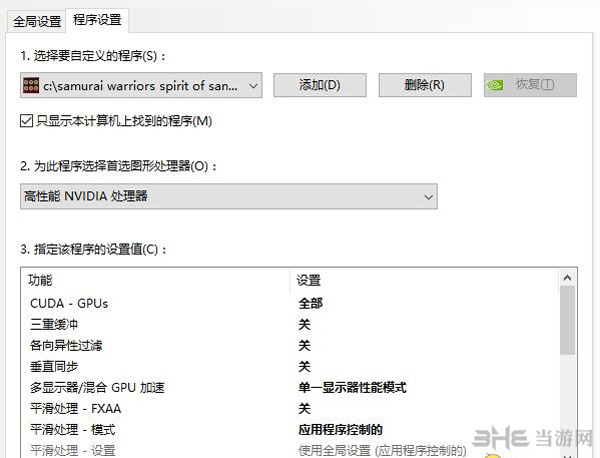Click the 单一显示器性能模式 value
Viewport: 600px width, 458px height.
(x=352, y=388)
